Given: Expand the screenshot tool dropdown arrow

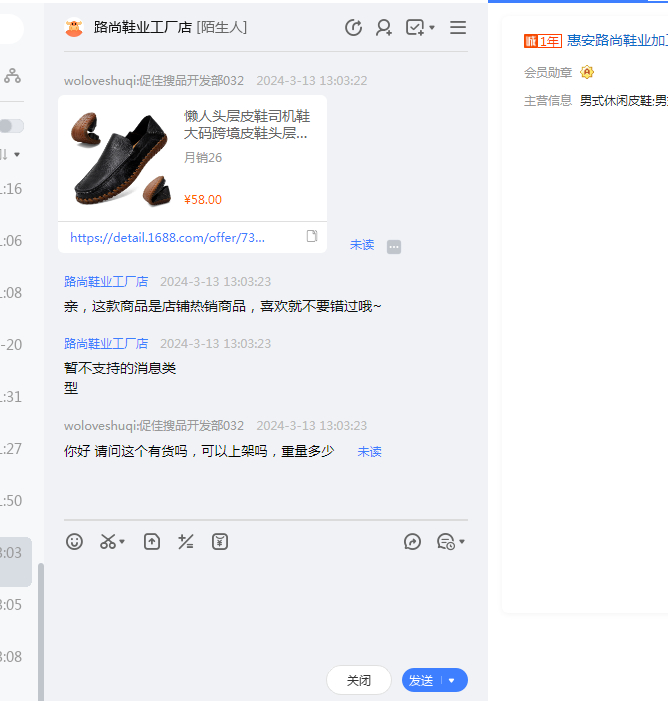Looking at the screenshot, I should [x=122, y=542].
